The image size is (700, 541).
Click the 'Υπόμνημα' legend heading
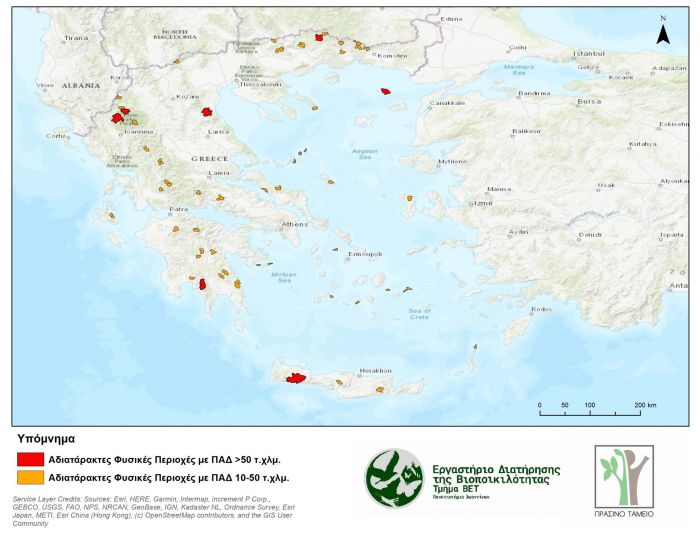[x=46, y=439]
